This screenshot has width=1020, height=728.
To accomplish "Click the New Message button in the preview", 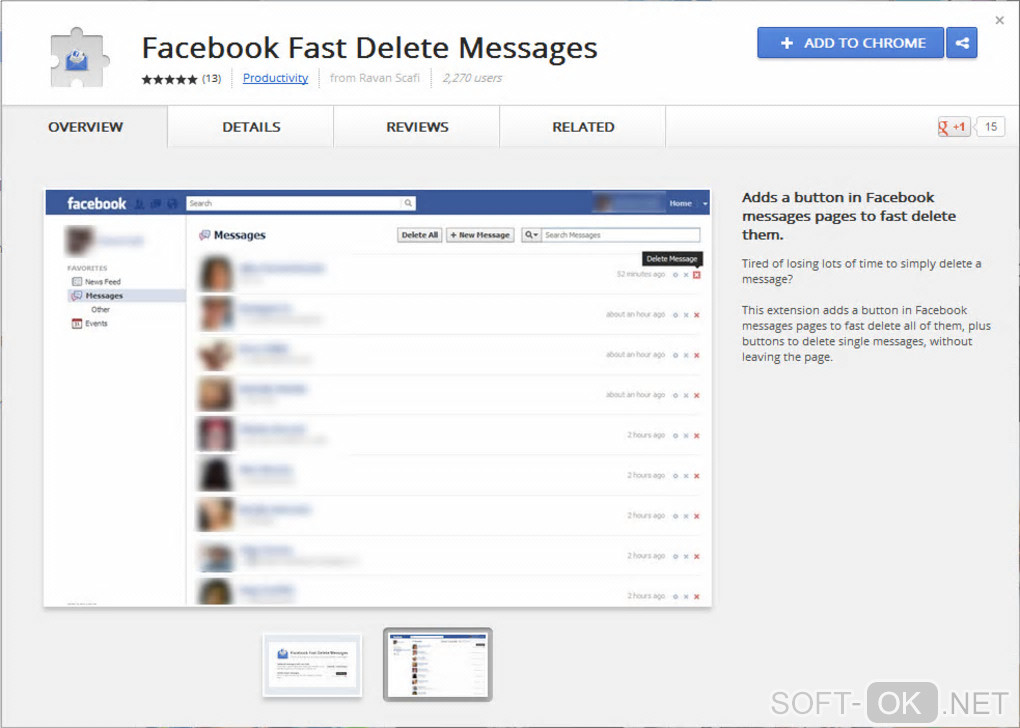I will 480,235.
